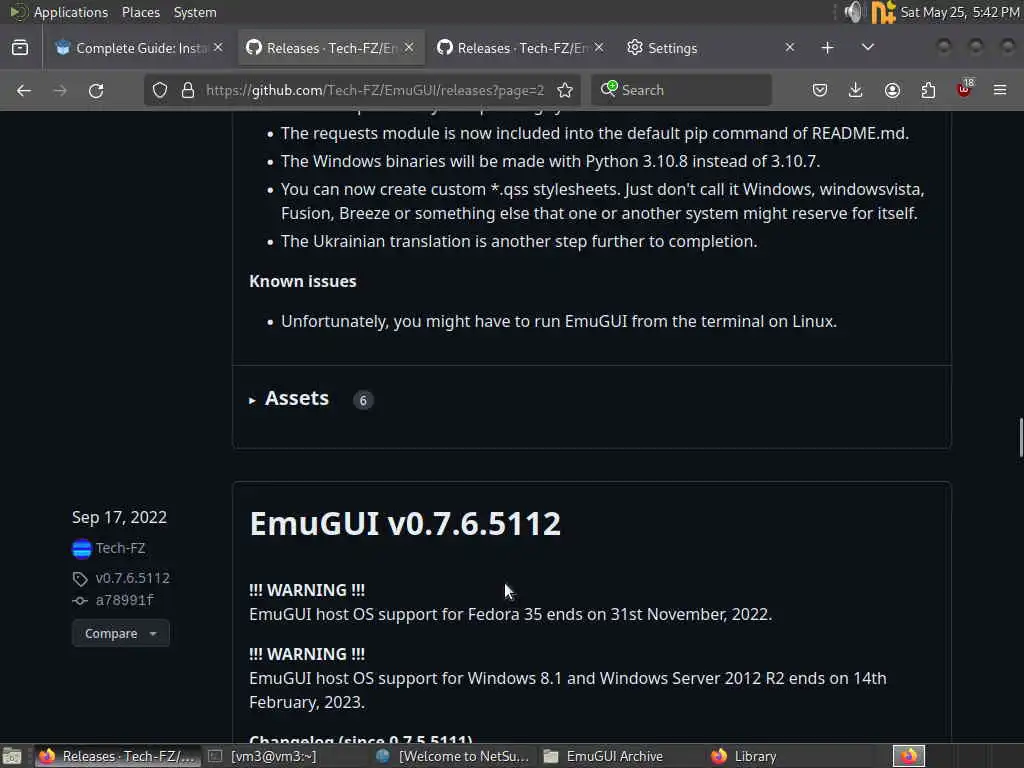Close the active Releases Tech-FZ tab

[x=409, y=48]
